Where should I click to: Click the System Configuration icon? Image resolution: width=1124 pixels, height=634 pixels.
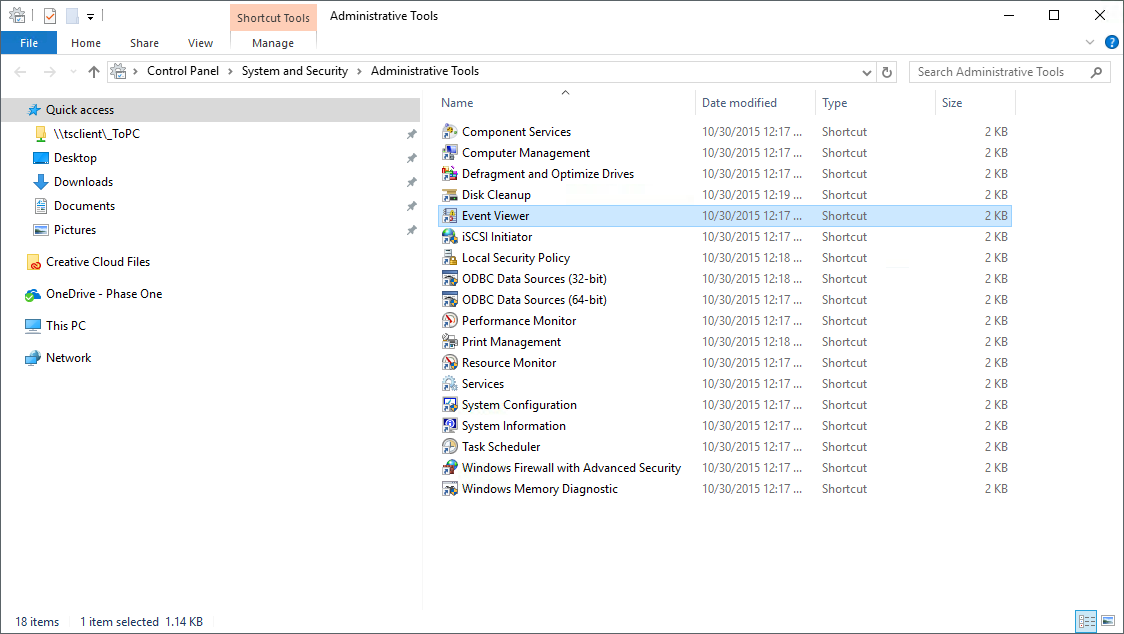pyautogui.click(x=449, y=404)
